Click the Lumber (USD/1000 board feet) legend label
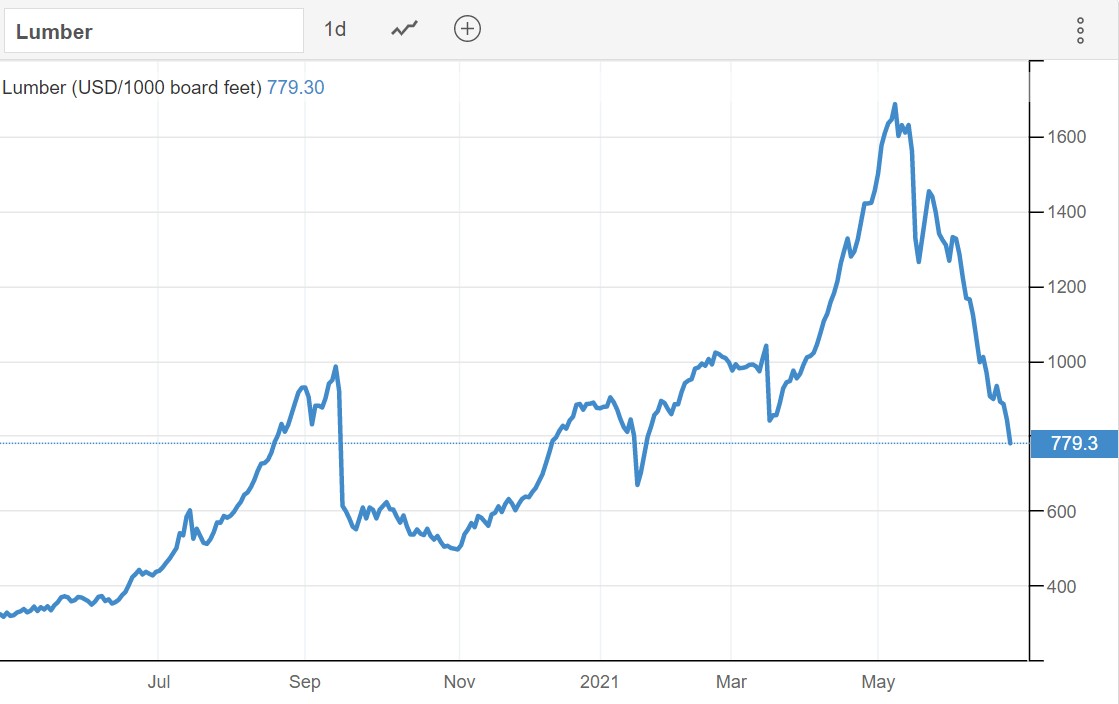This screenshot has height=704, width=1119. pos(132,88)
